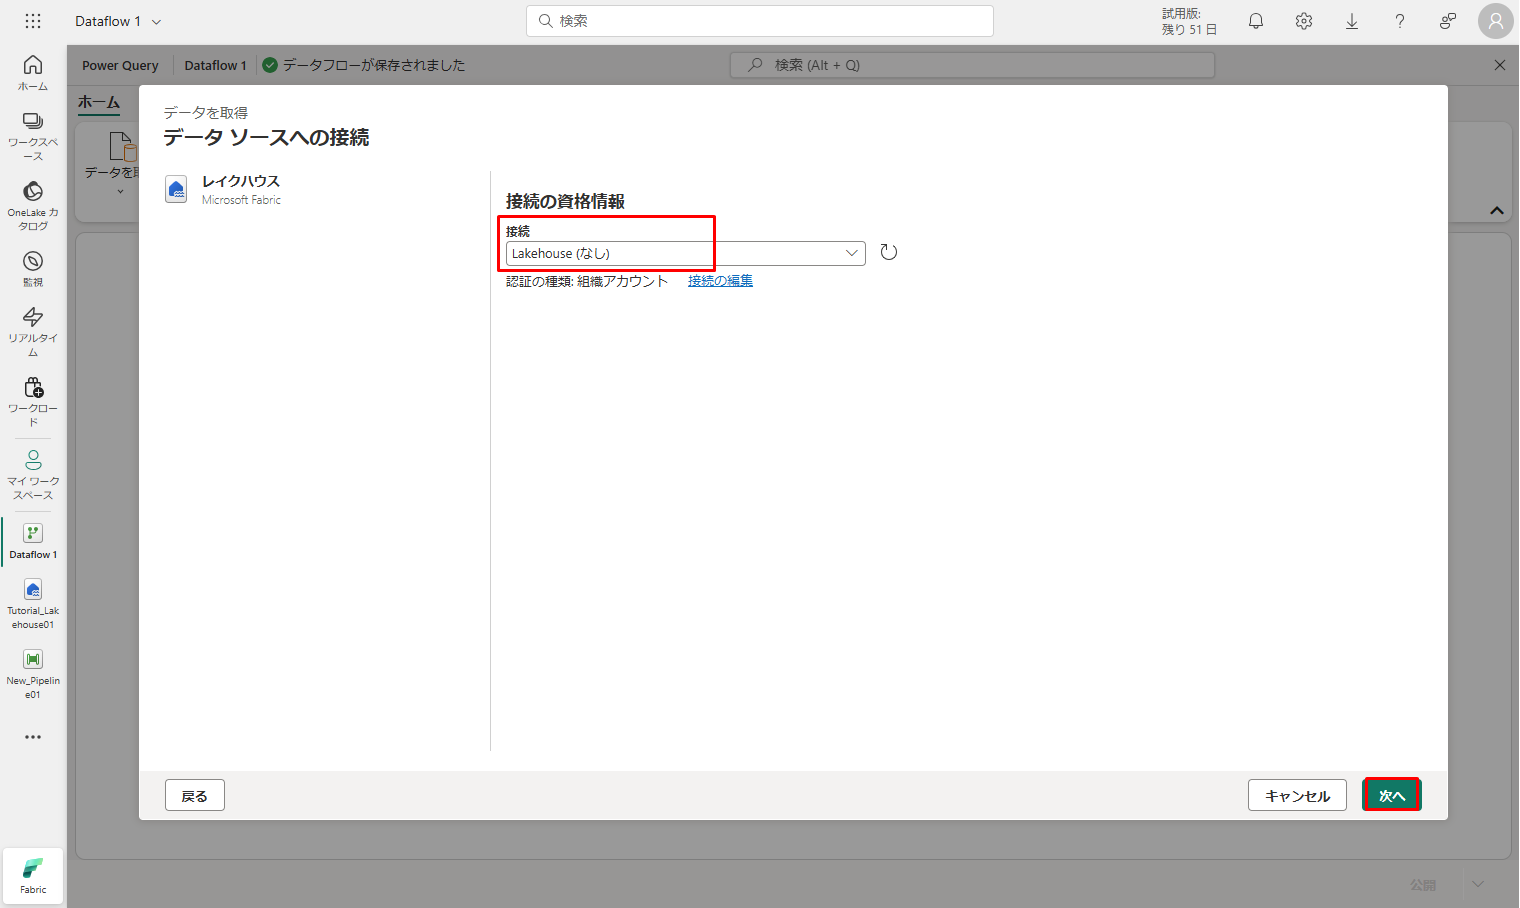Collapse the ribbon with the chevron
Image resolution: width=1520 pixels, height=908 pixels.
click(x=1497, y=211)
